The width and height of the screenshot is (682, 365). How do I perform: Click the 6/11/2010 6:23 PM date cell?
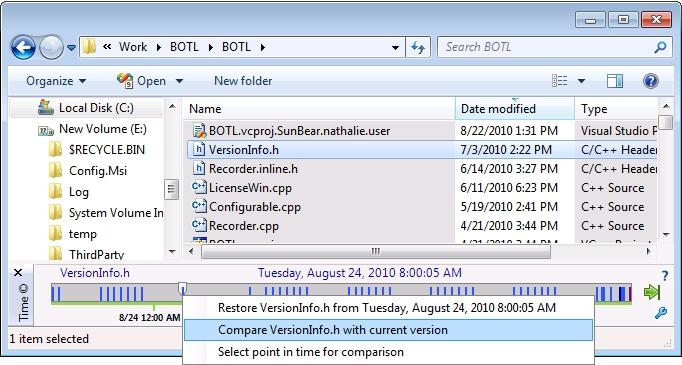[x=509, y=188]
